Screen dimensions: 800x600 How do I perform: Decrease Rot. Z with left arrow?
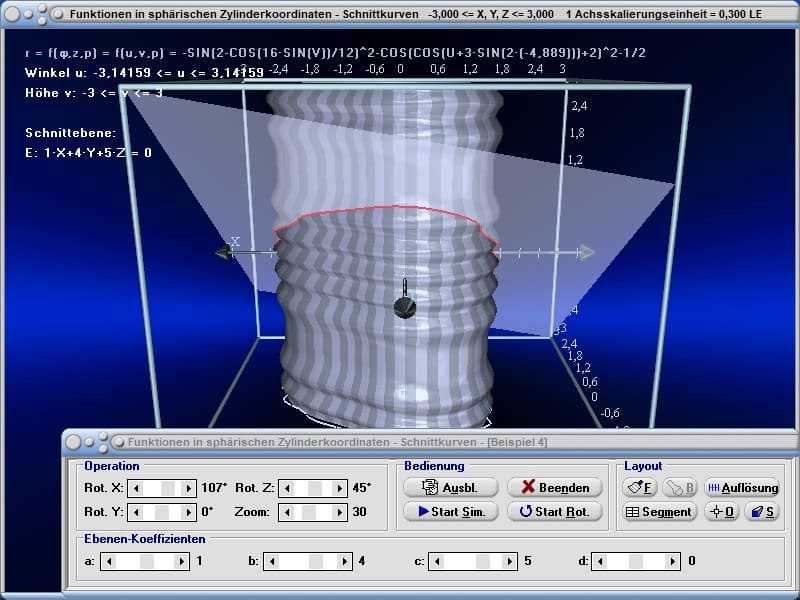287,488
